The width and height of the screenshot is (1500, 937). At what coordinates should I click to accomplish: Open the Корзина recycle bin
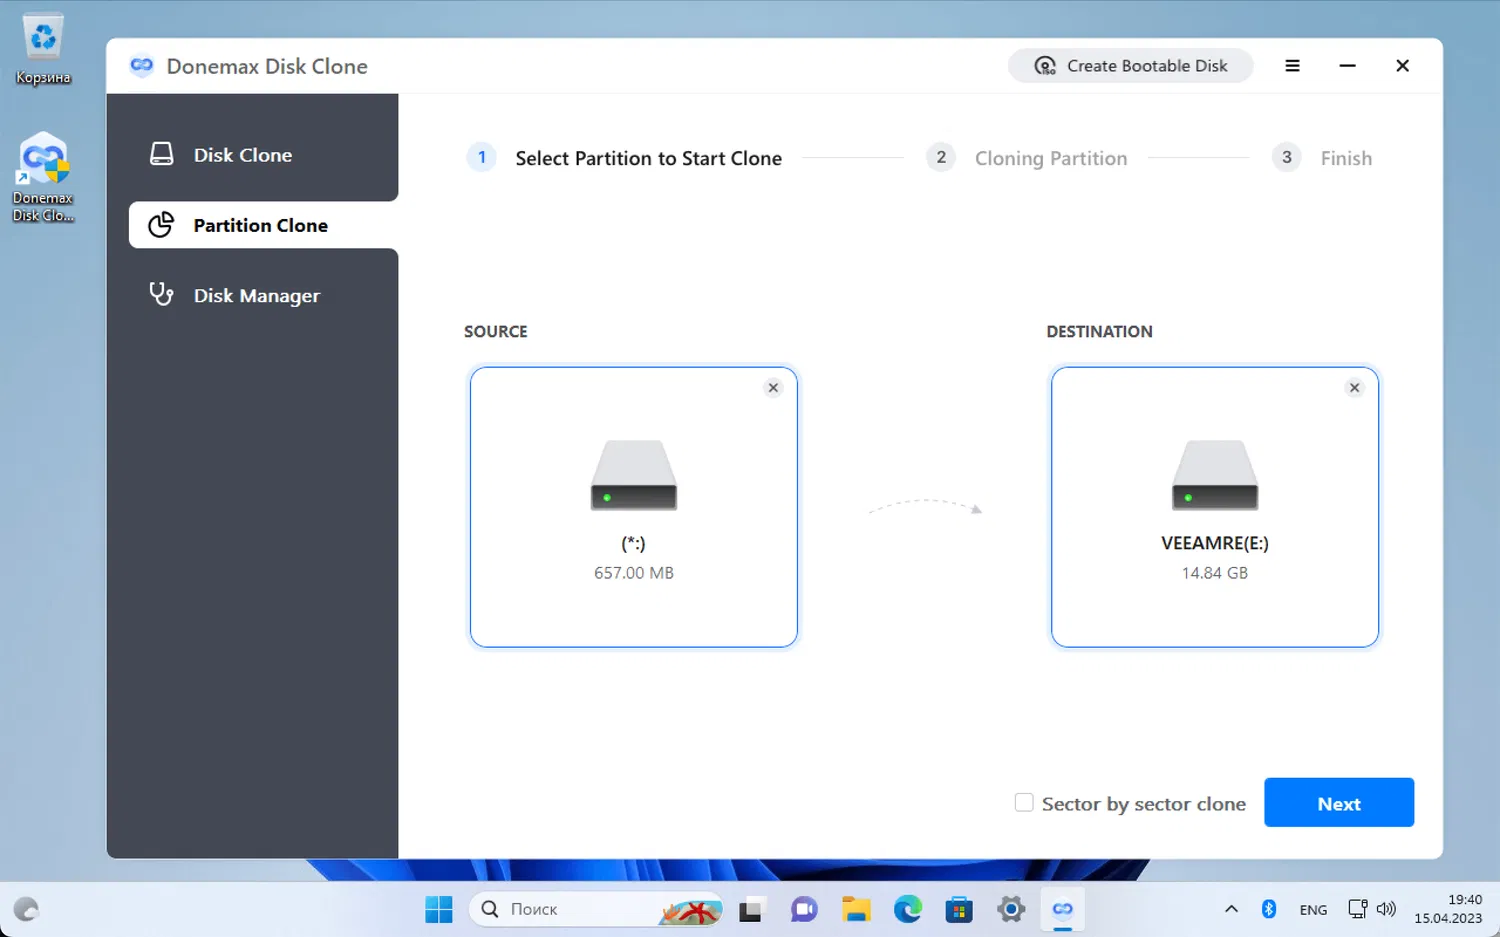point(42,35)
